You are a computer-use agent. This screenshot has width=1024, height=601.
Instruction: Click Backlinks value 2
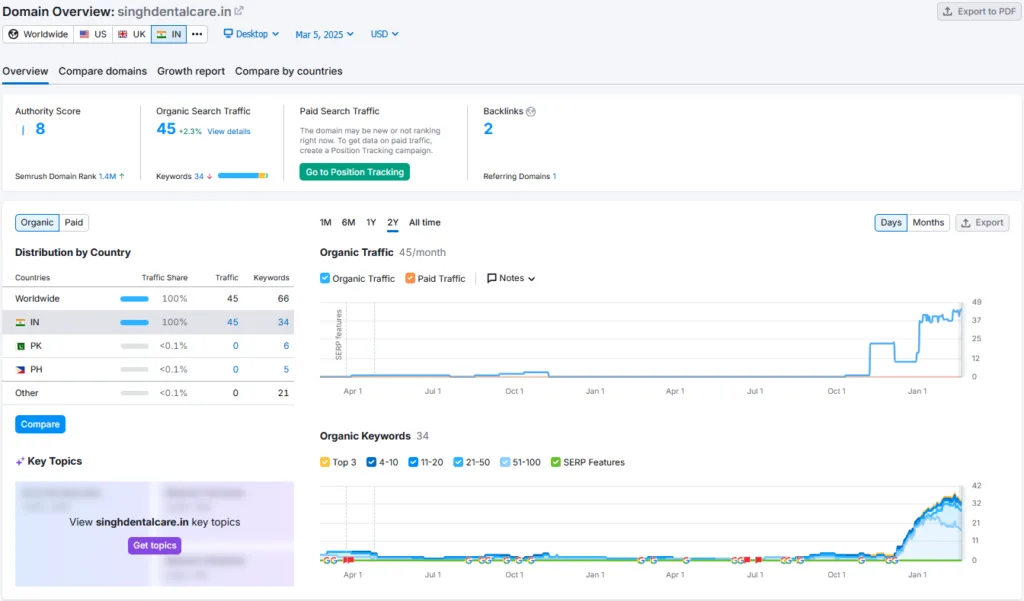point(488,129)
